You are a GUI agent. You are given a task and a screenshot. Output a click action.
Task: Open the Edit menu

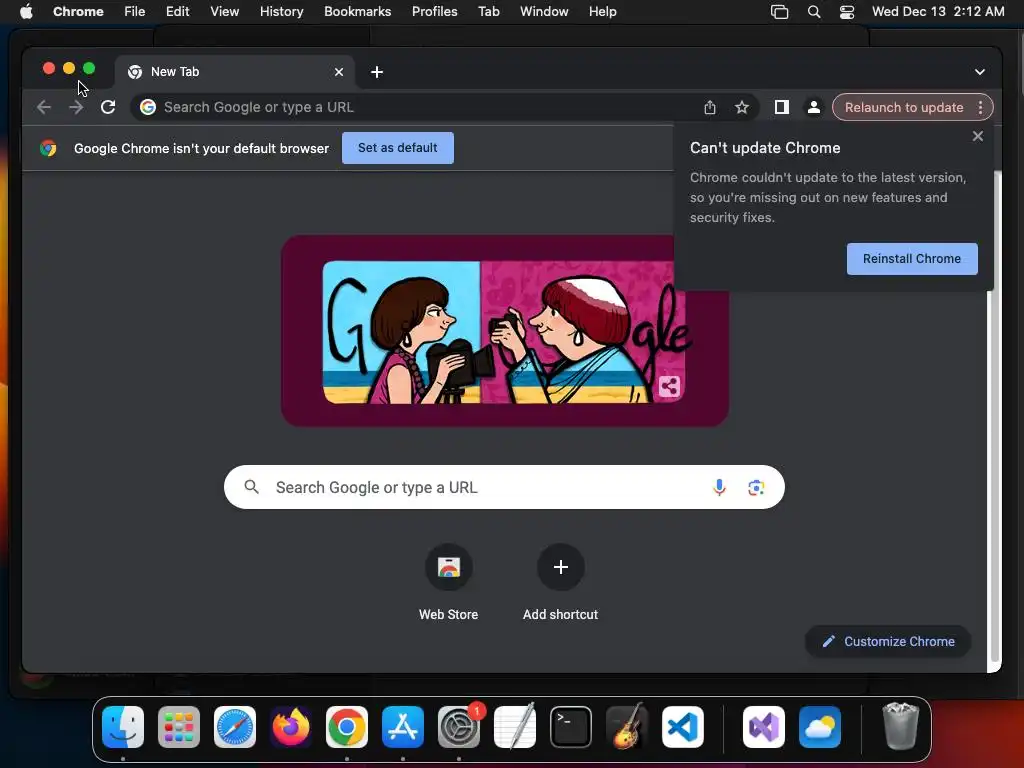point(177,11)
